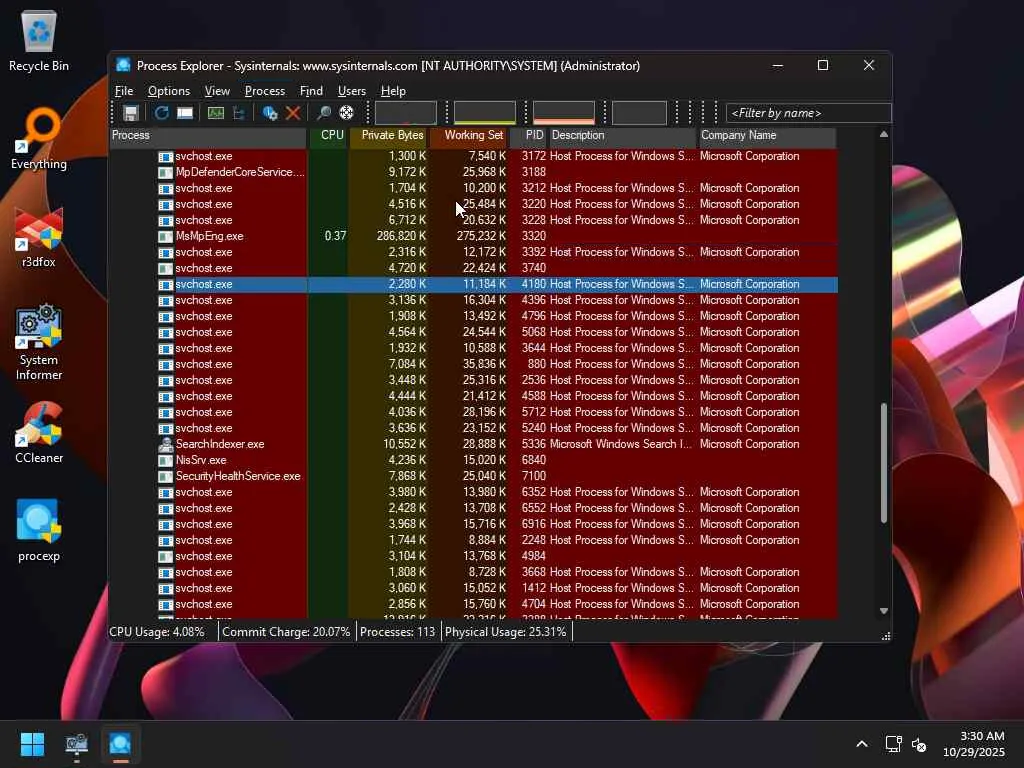Sort by the CPU column header
Viewport: 1024px width, 768px height.
[328, 136]
